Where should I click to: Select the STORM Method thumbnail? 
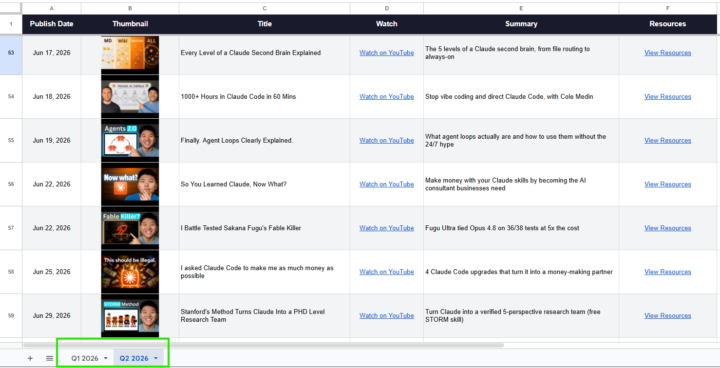pos(130,316)
